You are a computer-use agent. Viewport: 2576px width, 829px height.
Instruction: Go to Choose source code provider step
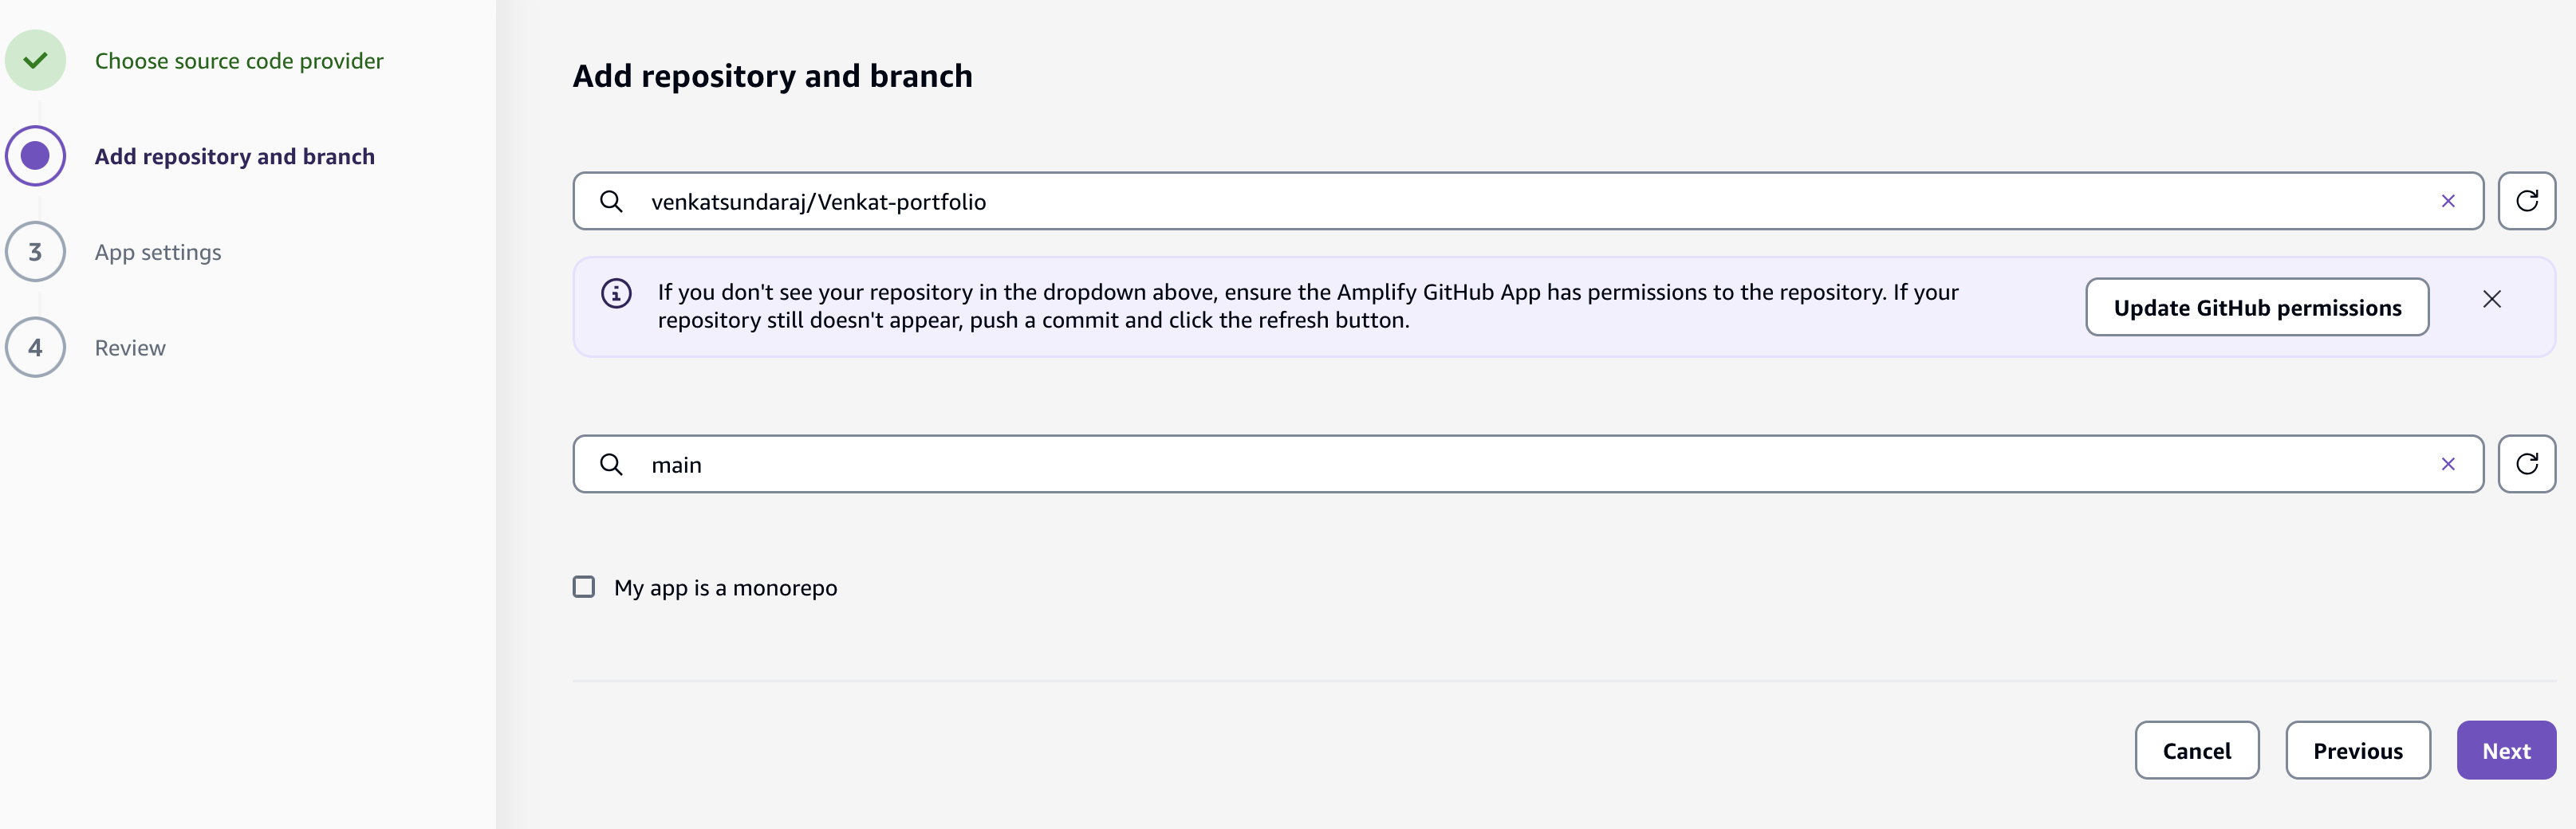(239, 61)
